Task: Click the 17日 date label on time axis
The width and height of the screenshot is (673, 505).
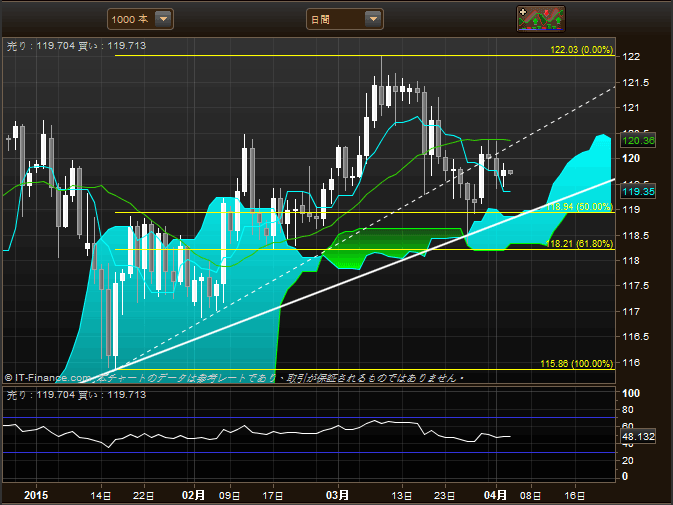Action: (x=273, y=496)
